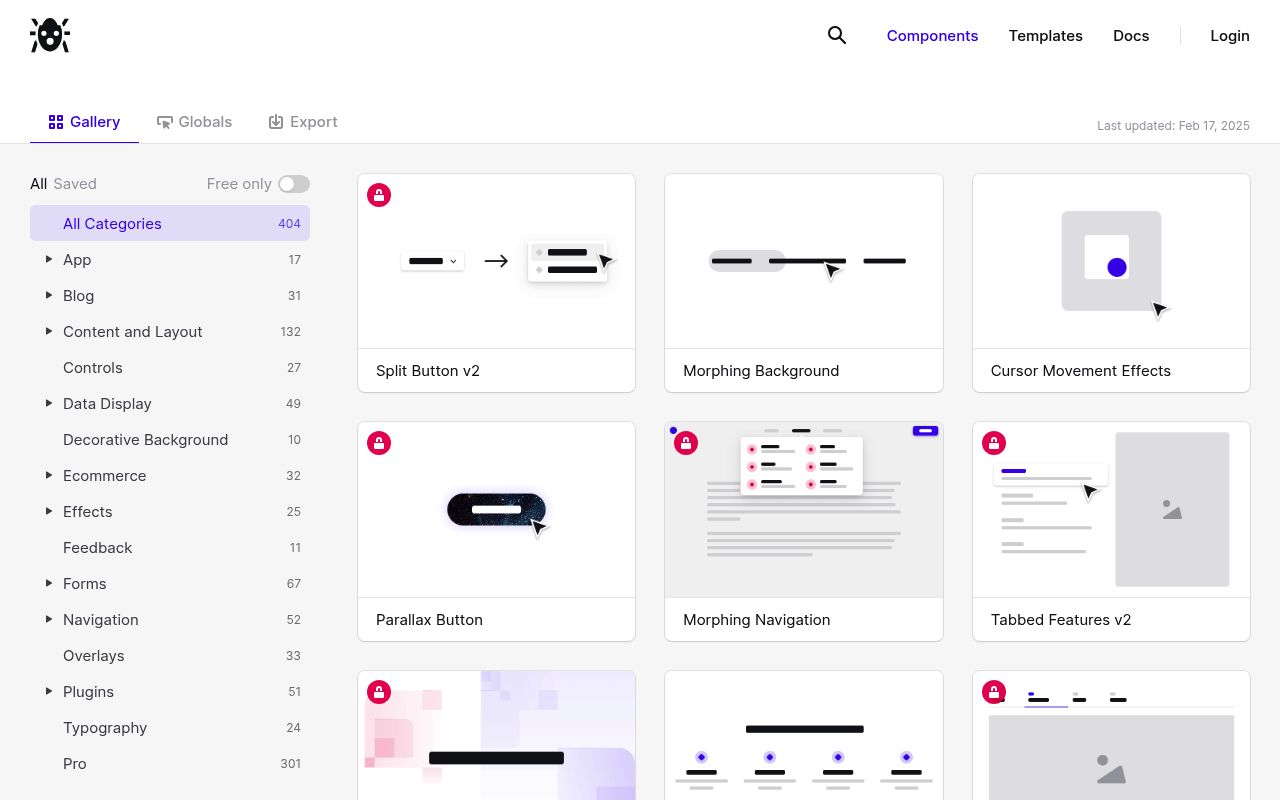Click lock badge on Tabbed Features v2 card
This screenshot has width=1280, height=800.
(x=993, y=443)
